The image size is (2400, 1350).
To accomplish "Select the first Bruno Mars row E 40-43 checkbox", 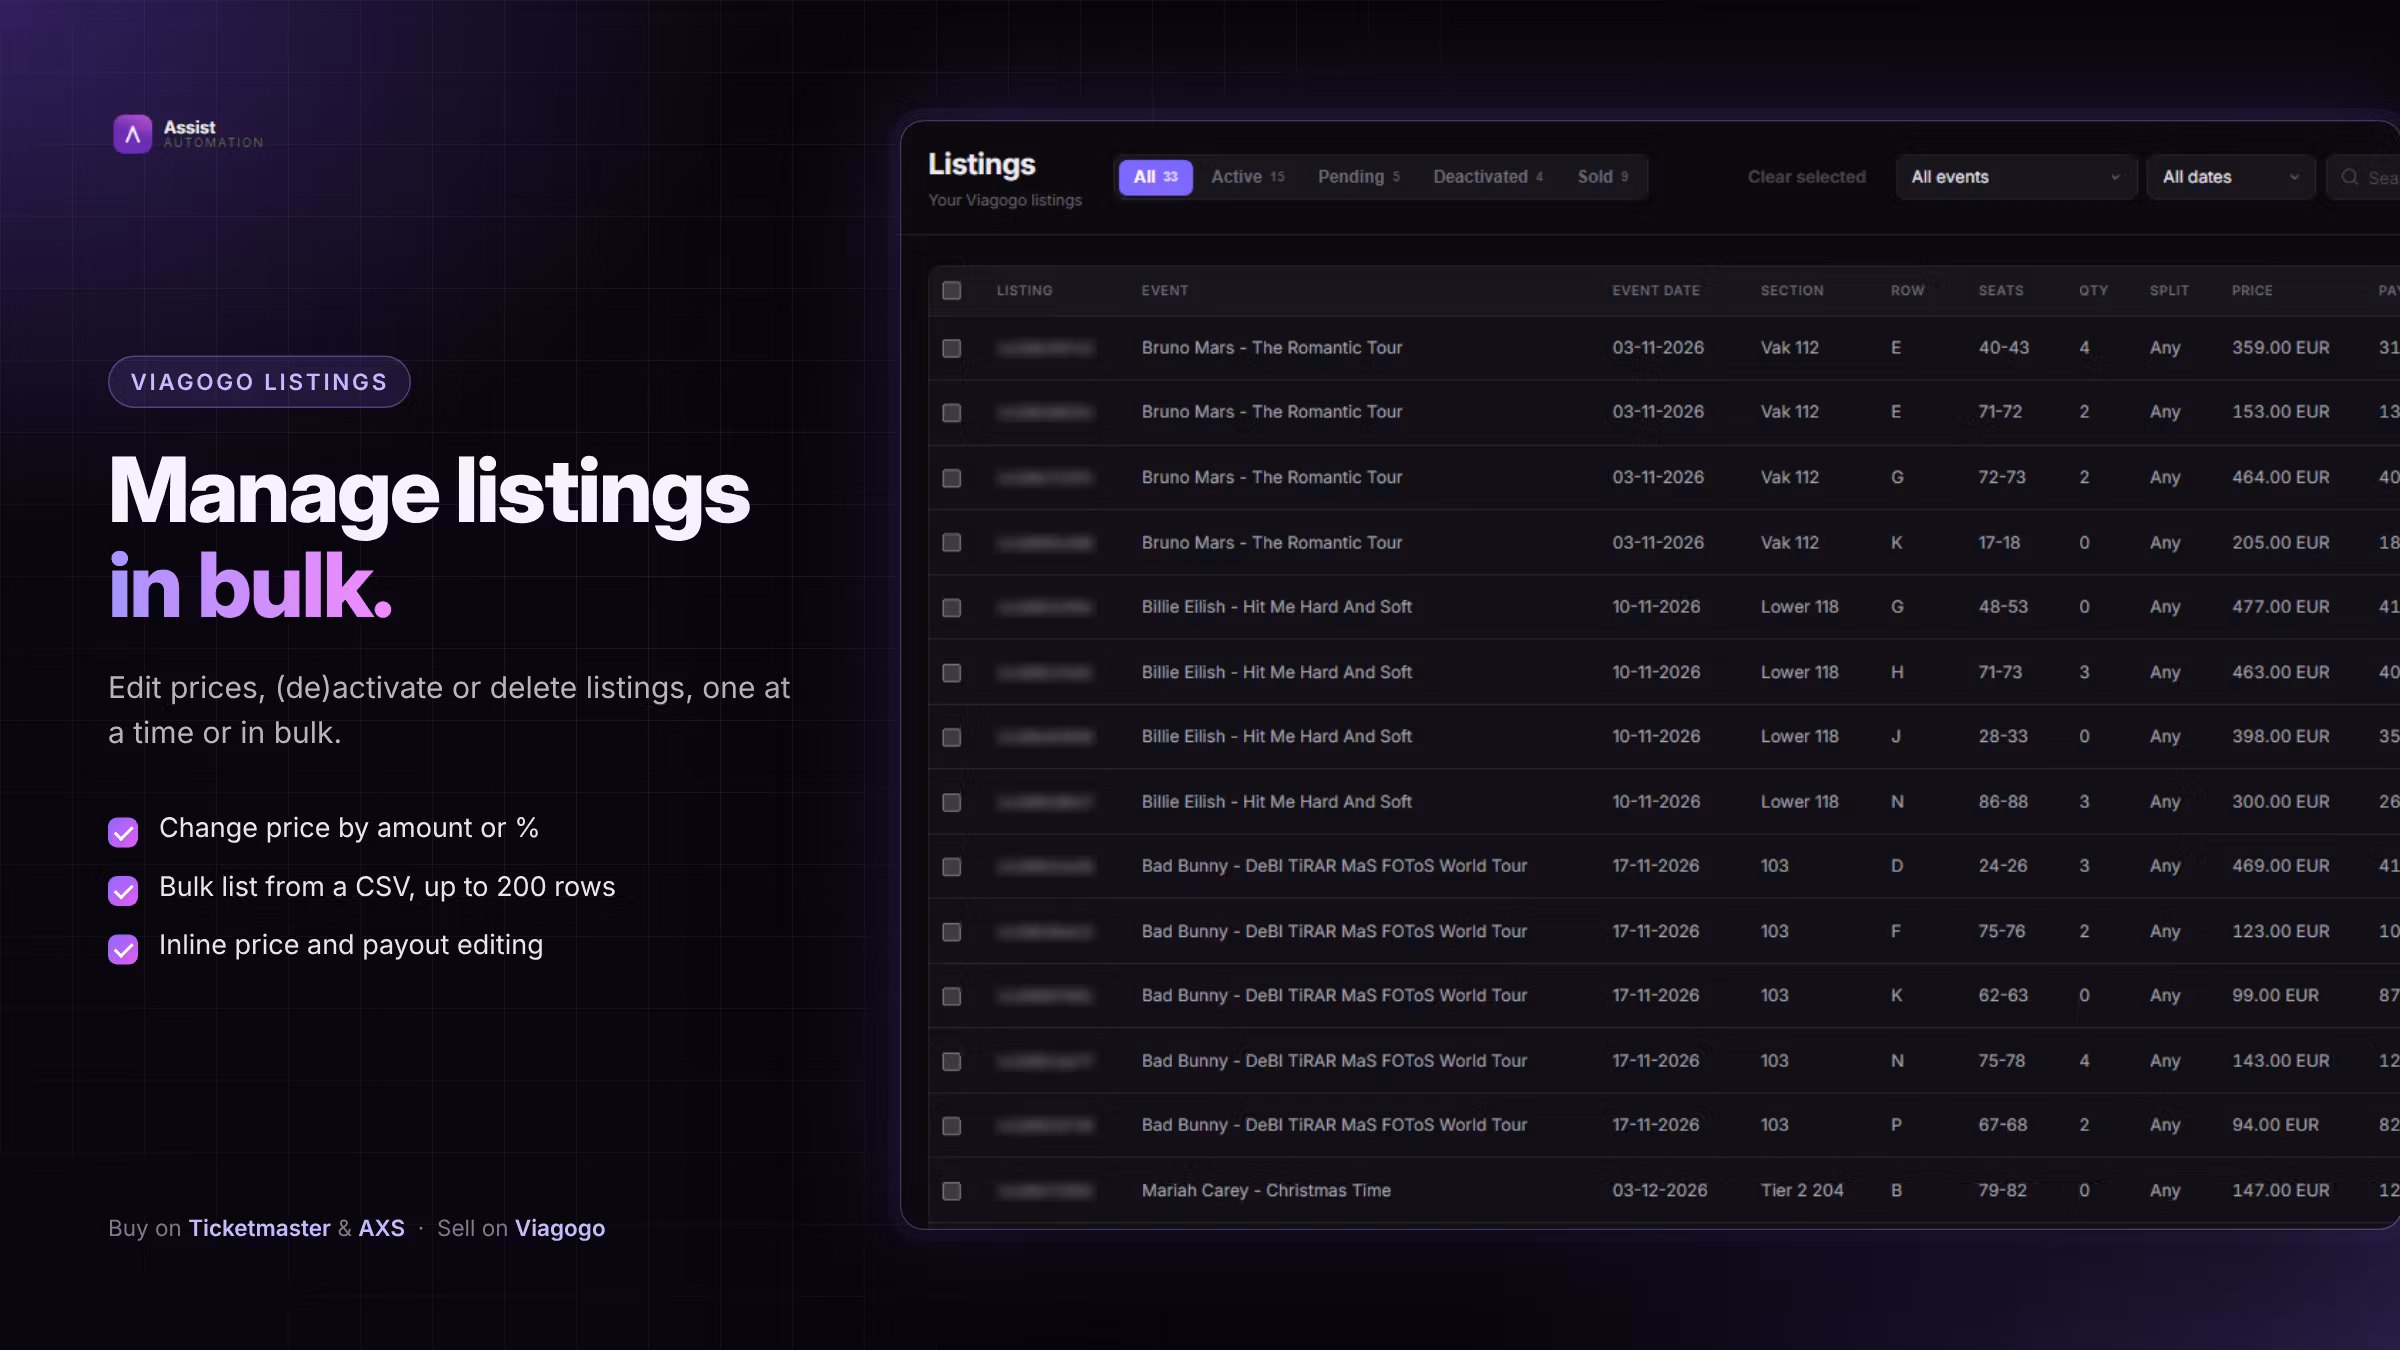I will [951, 348].
